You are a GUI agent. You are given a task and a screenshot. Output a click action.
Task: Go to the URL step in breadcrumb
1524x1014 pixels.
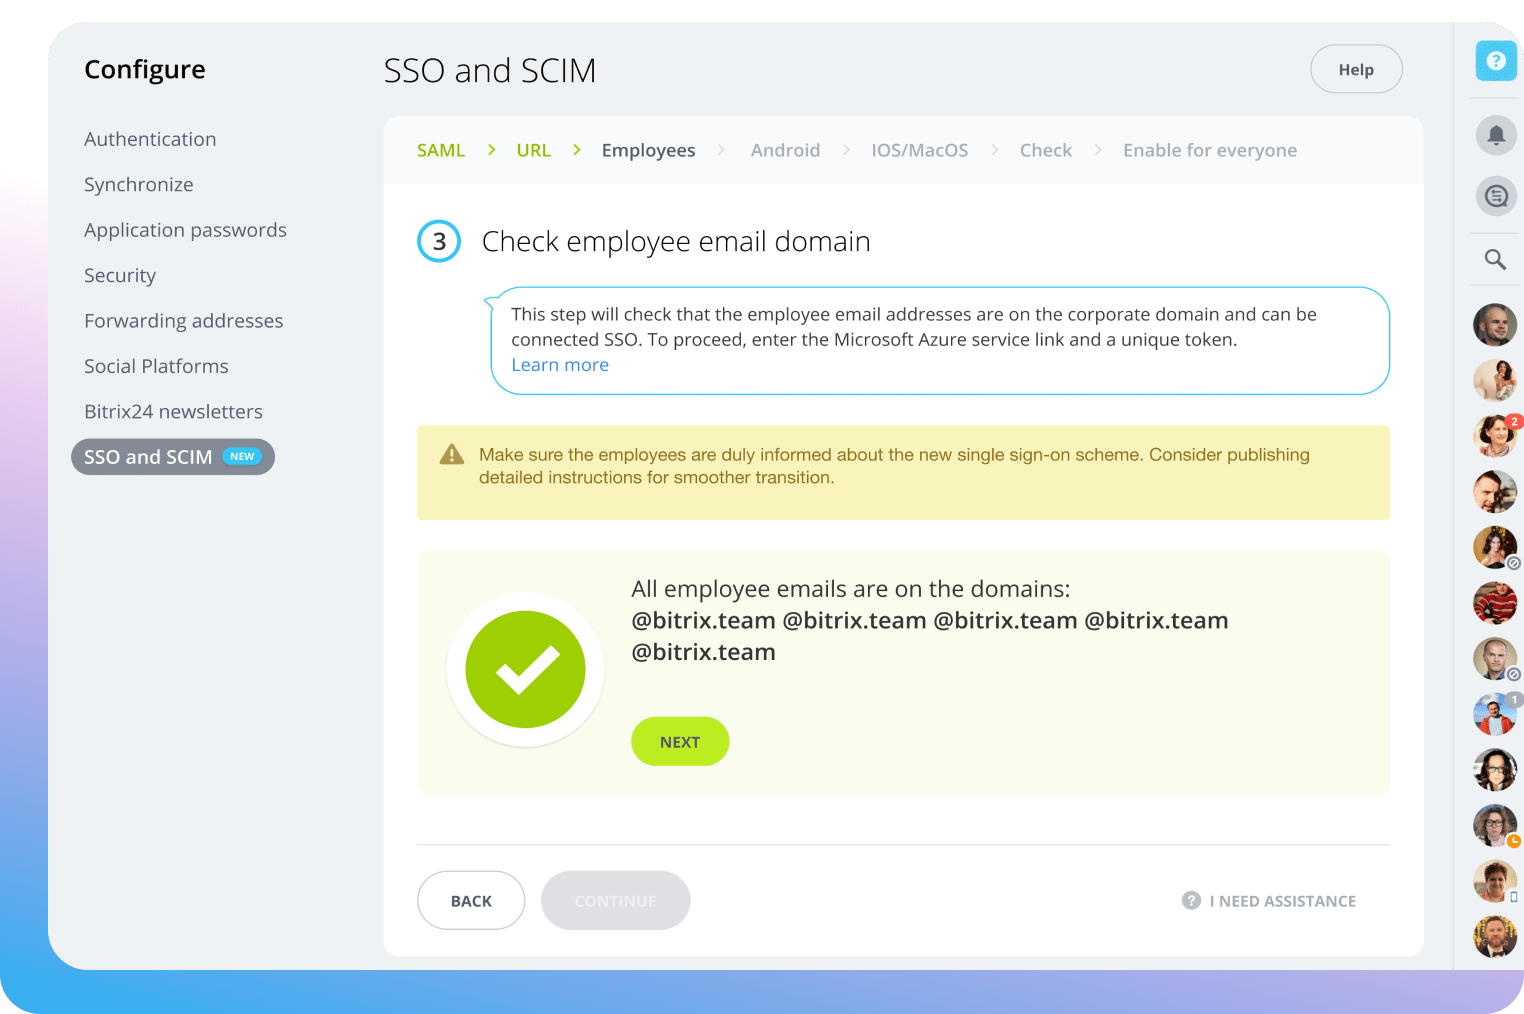coord(533,150)
